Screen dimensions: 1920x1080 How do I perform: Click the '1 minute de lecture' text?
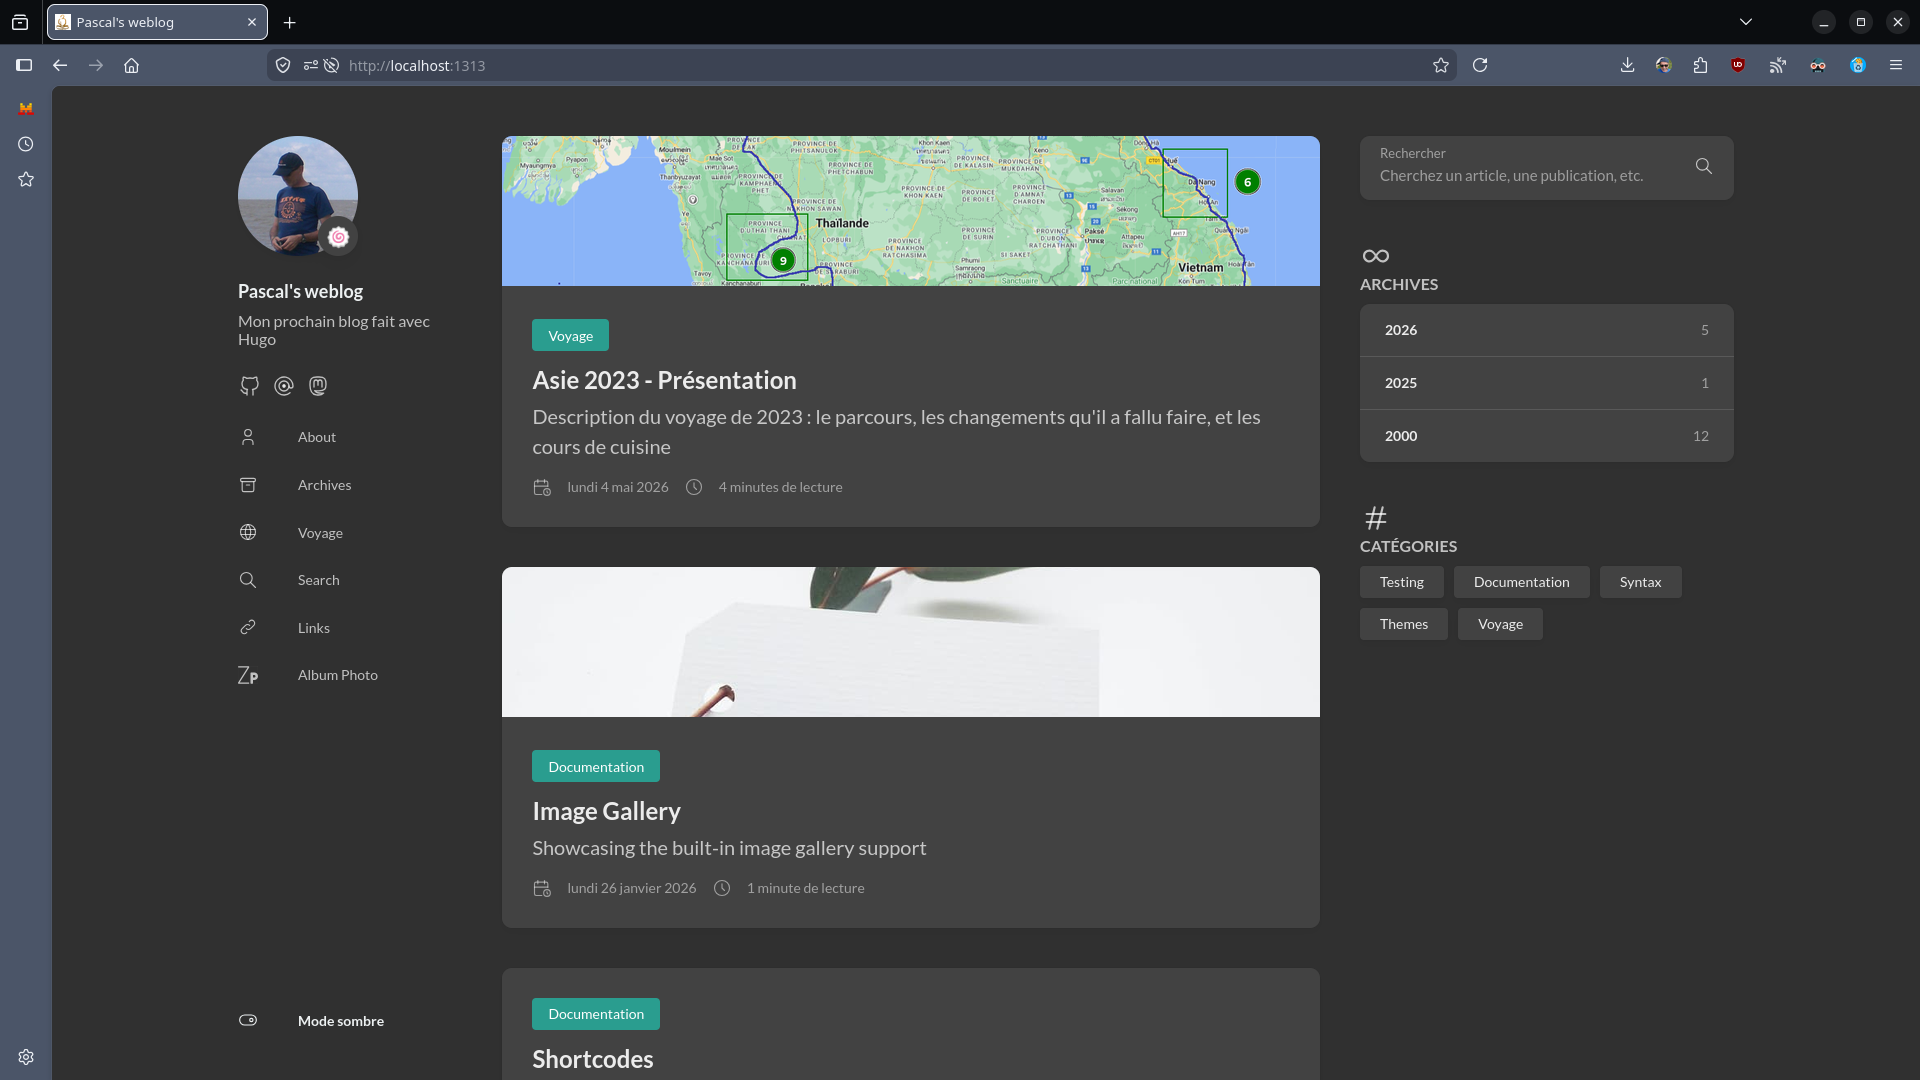tap(805, 888)
